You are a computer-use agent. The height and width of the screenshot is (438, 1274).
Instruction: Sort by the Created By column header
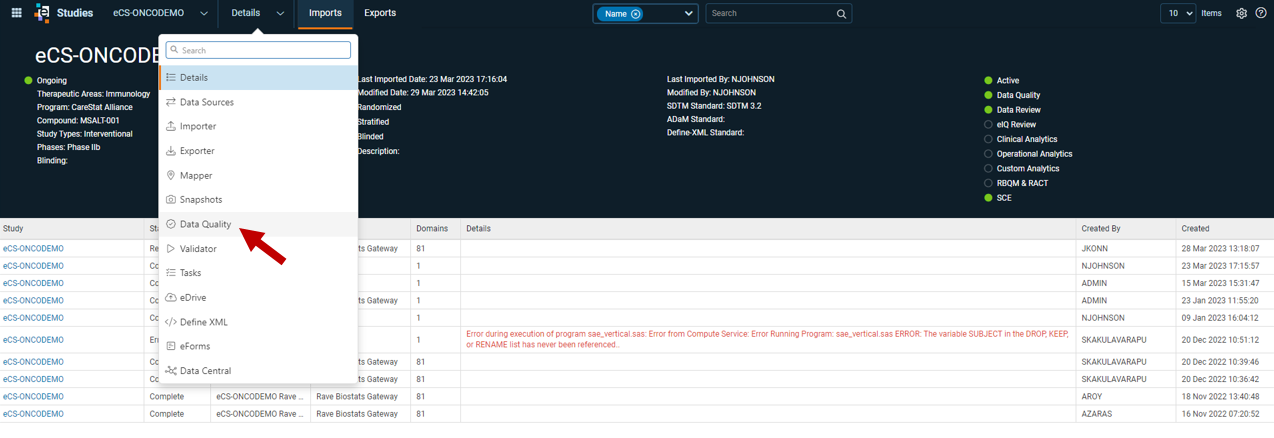pyautogui.click(x=1101, y=229)
